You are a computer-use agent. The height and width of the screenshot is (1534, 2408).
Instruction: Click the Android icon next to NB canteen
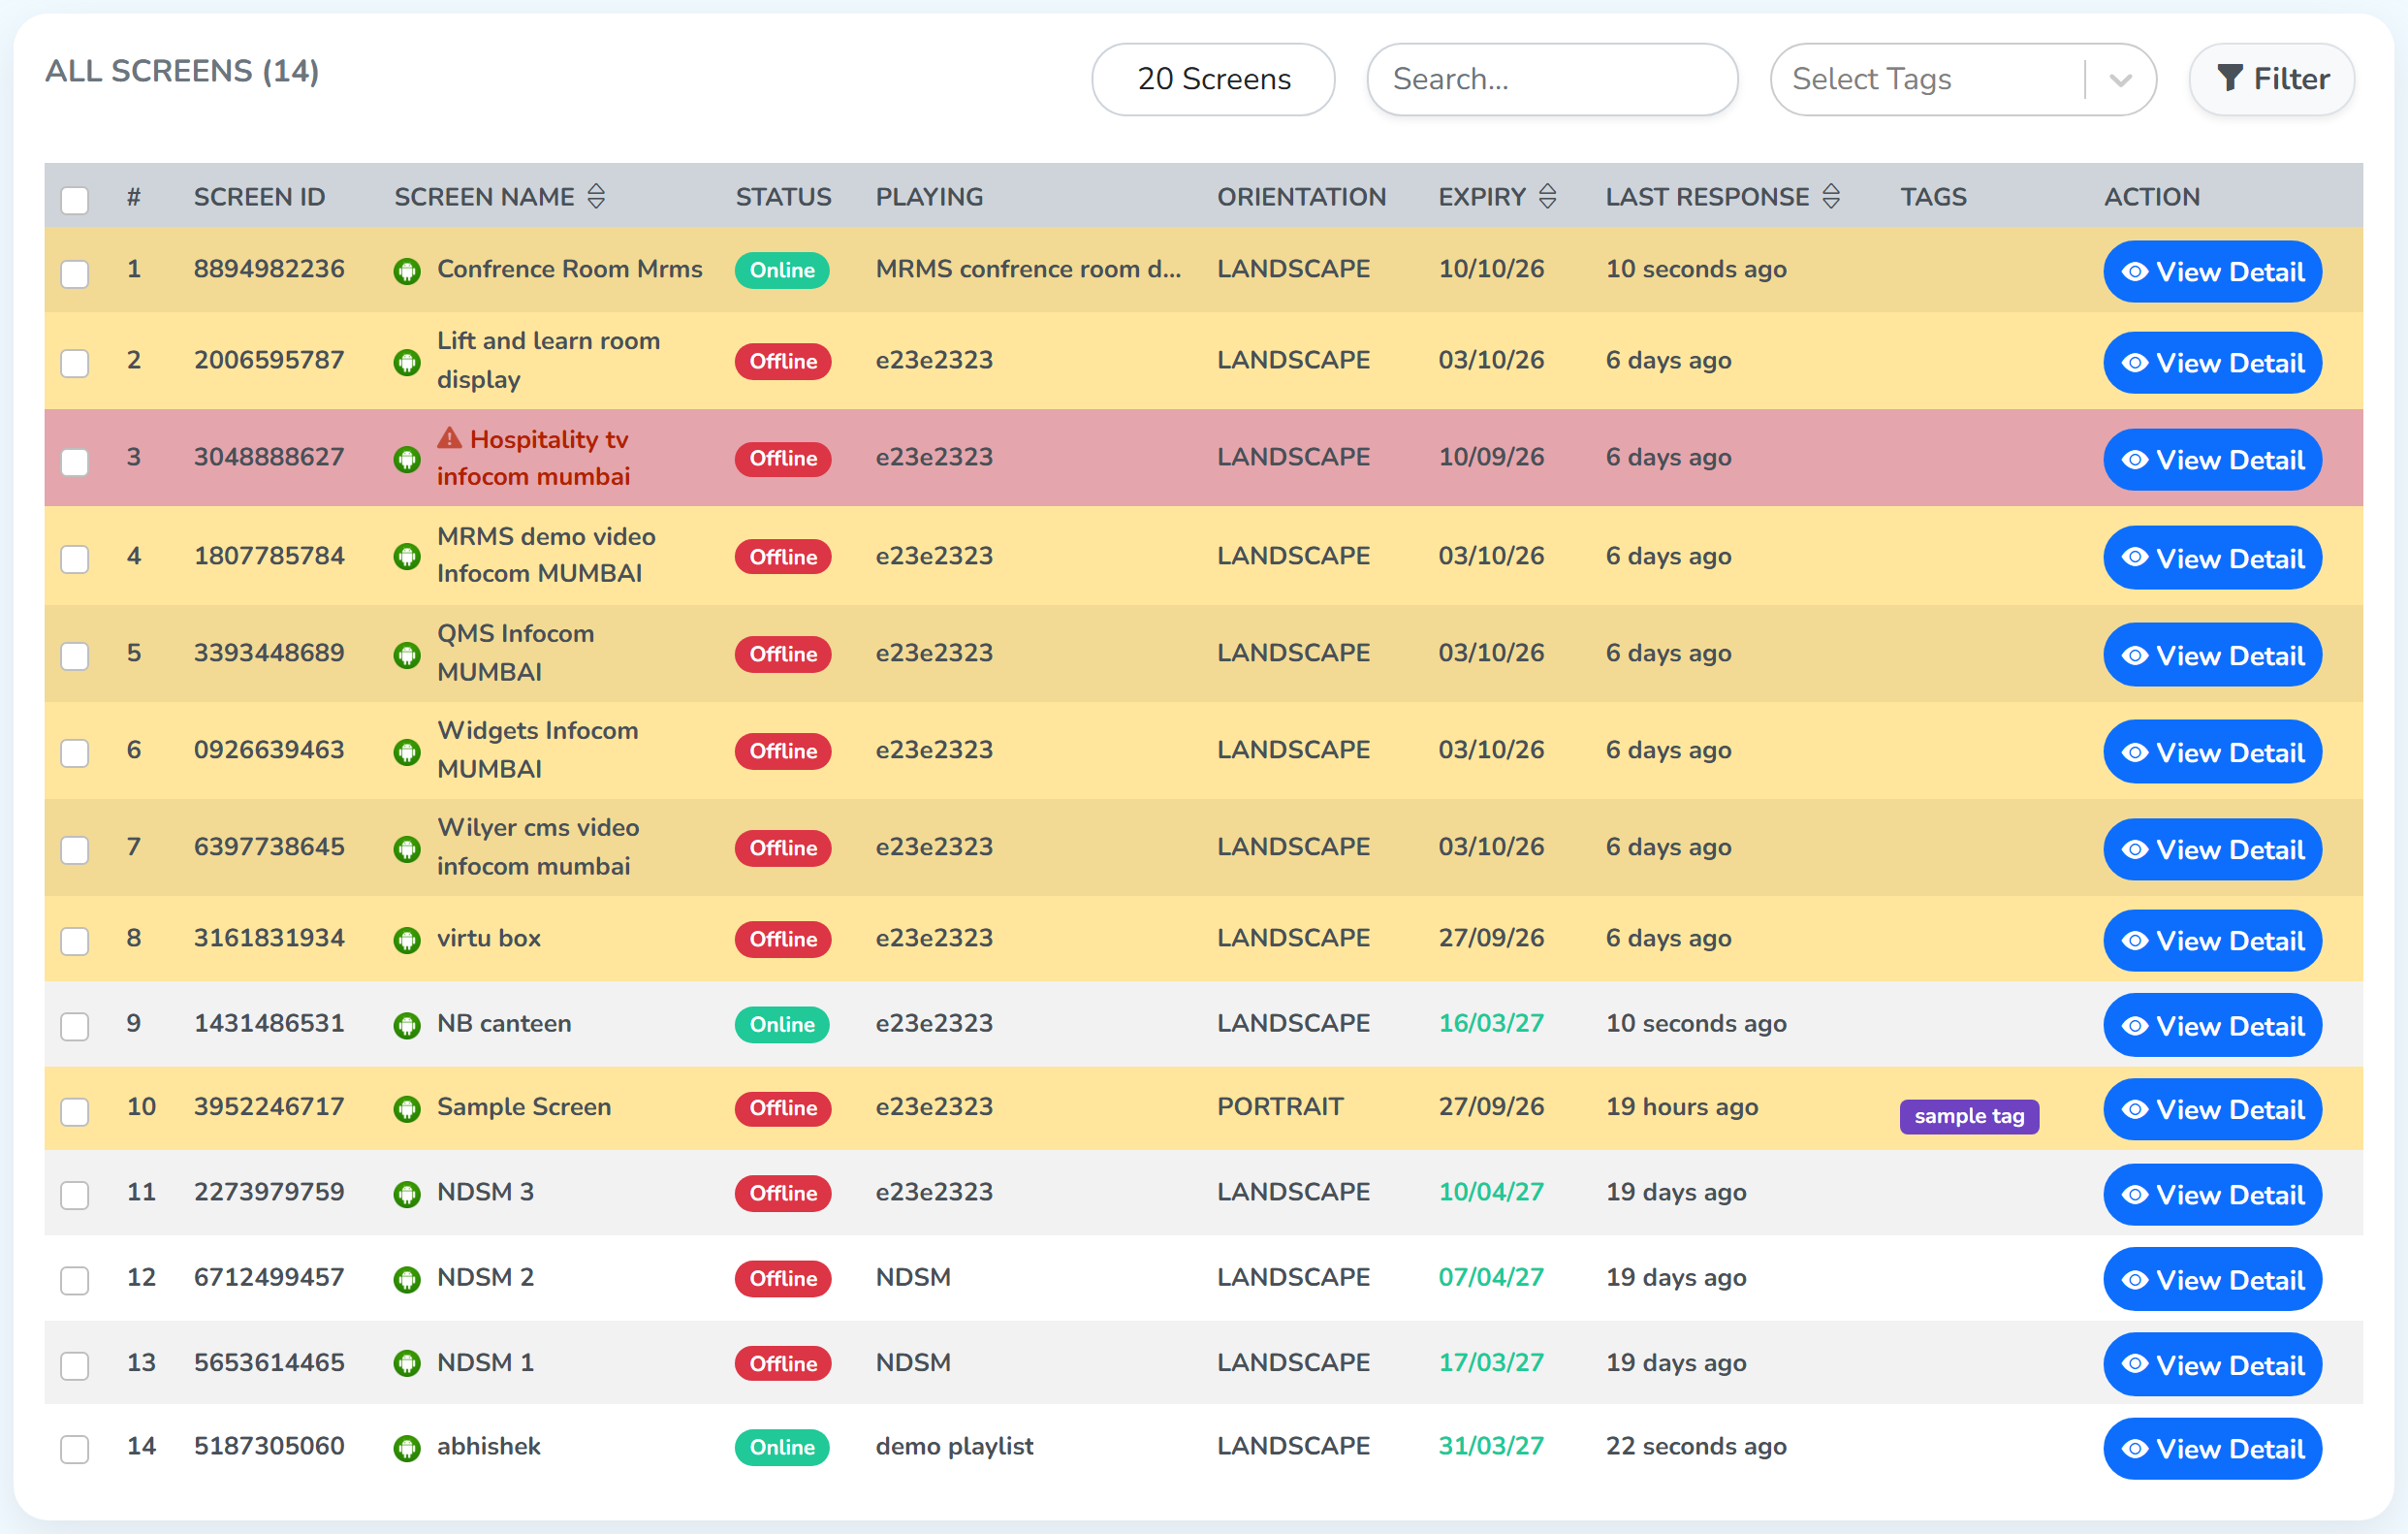[407, 1026]
